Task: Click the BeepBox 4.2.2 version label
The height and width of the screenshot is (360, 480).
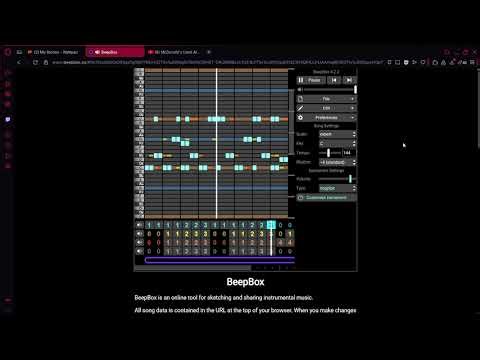Action: click(x=326, y=72)
